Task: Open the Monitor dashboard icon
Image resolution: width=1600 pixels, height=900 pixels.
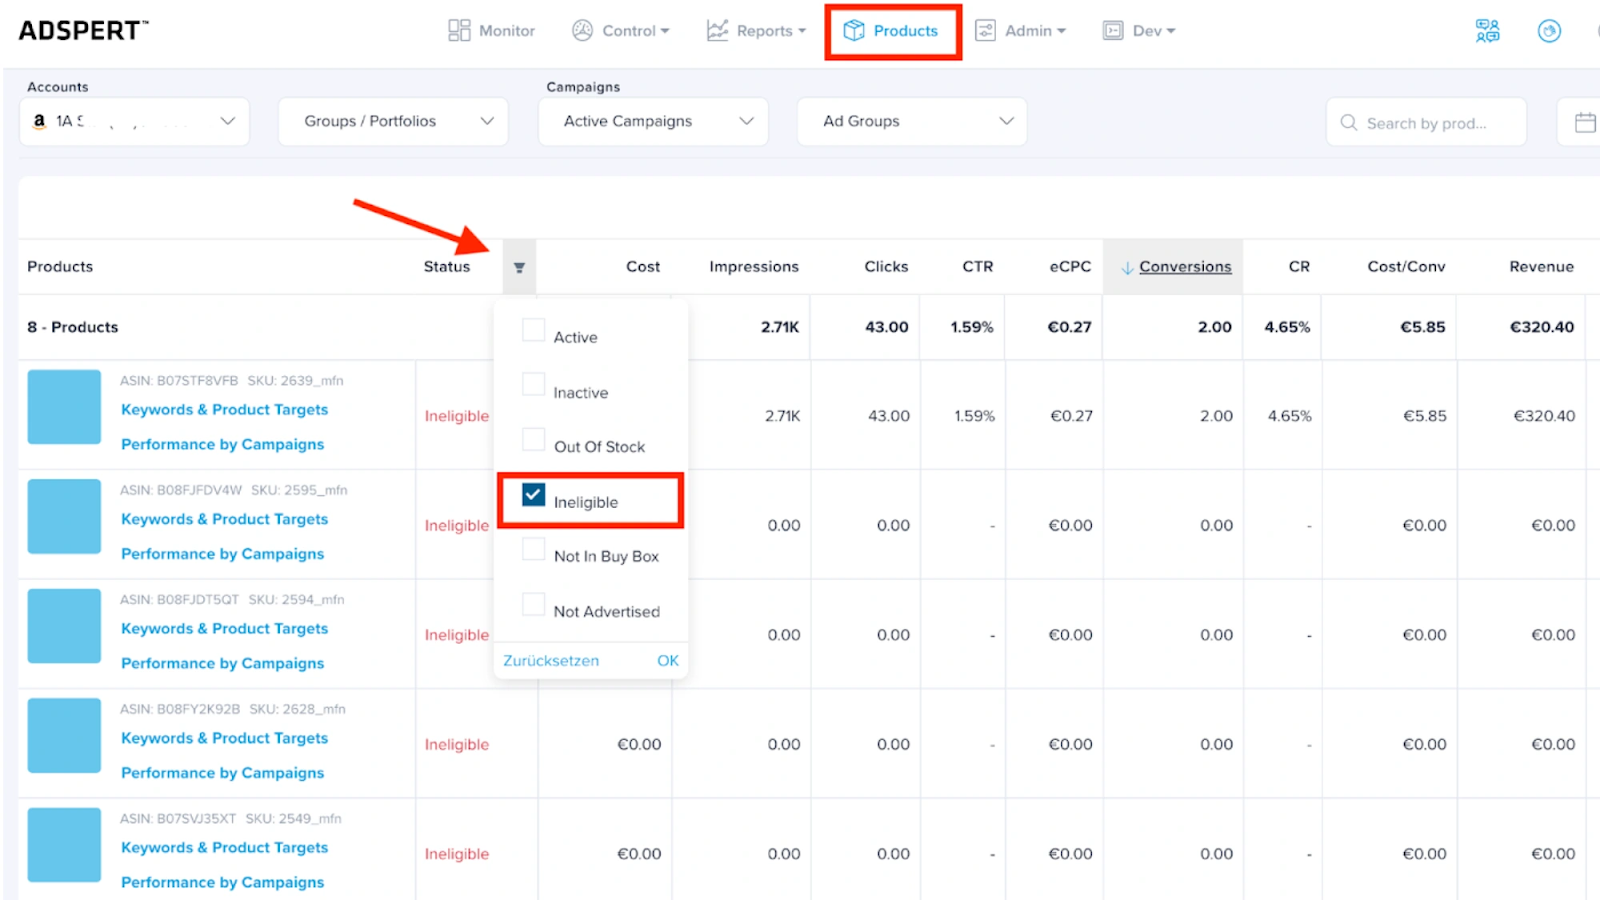Action: pos(459,31)
